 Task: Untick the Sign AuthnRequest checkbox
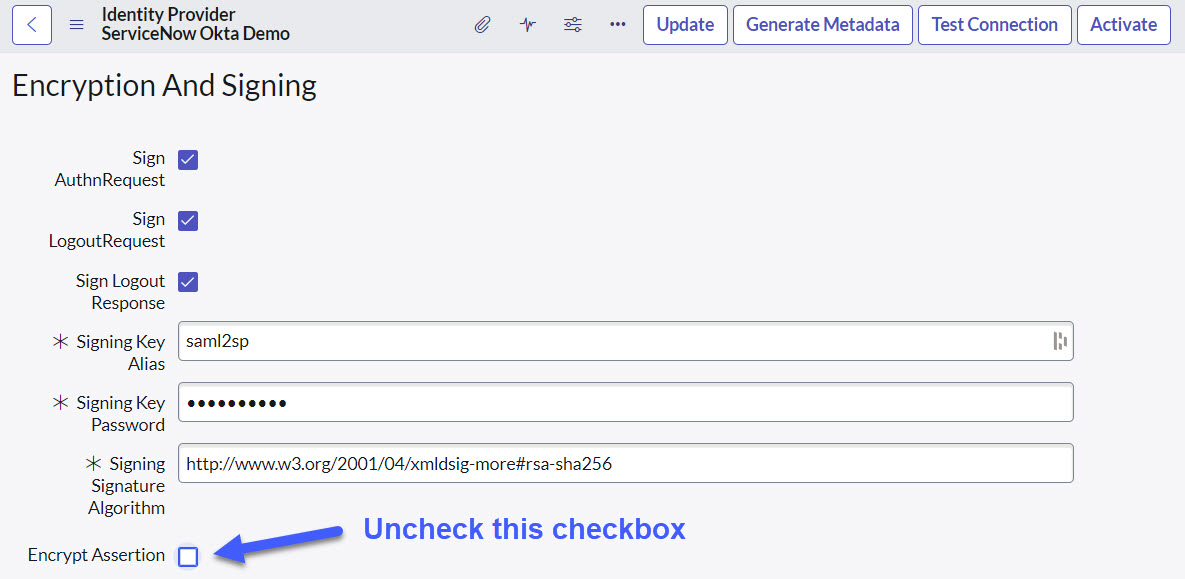pos(188,160)
